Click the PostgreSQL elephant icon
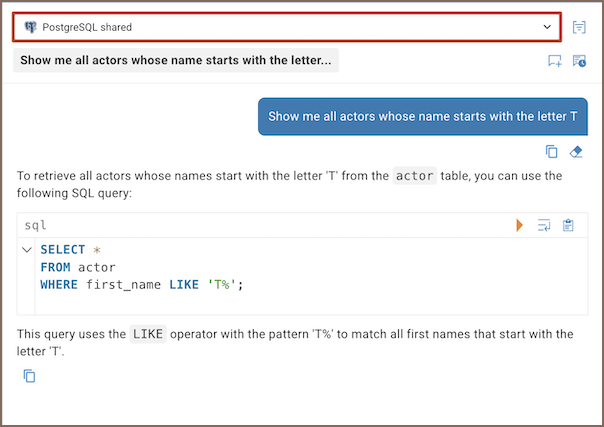The height and width of the screenshot is (427, 604). pyautogui.click(x=30, y=27)
